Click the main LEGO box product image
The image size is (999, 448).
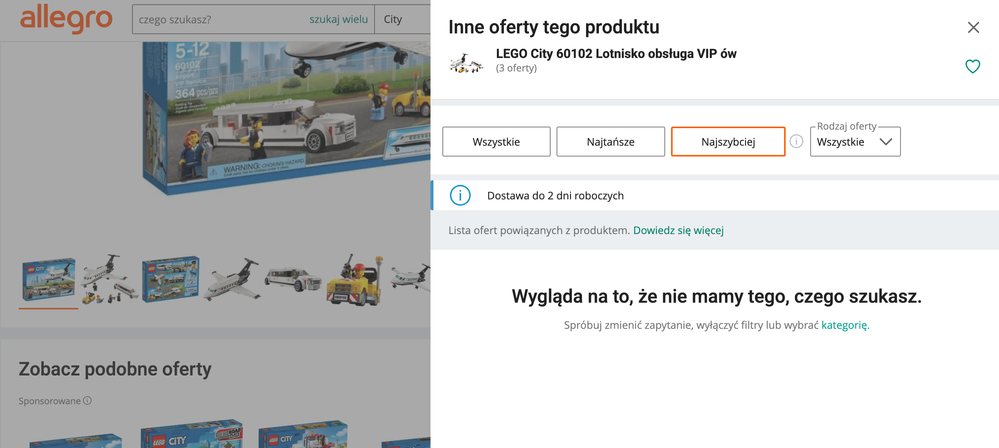point(287,118)
